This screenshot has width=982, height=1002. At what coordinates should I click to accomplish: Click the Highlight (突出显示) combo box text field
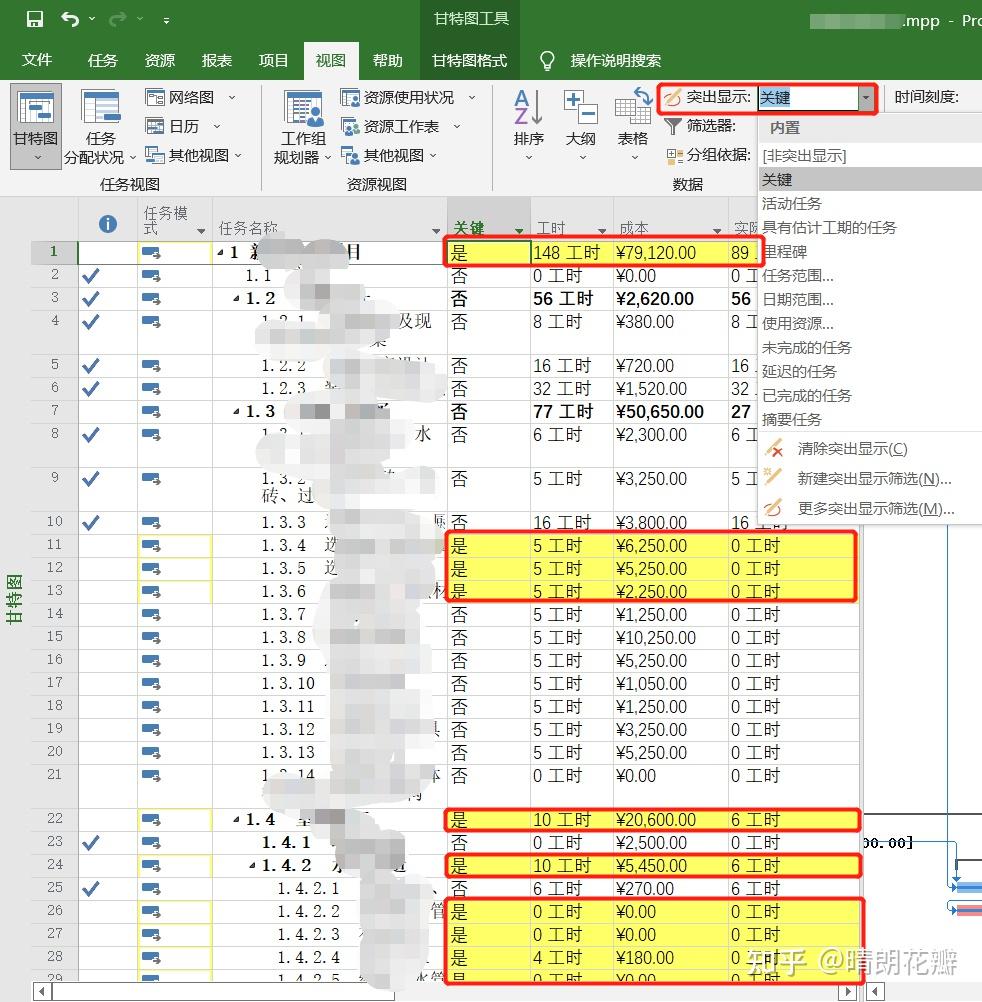(x=808, y=98)
